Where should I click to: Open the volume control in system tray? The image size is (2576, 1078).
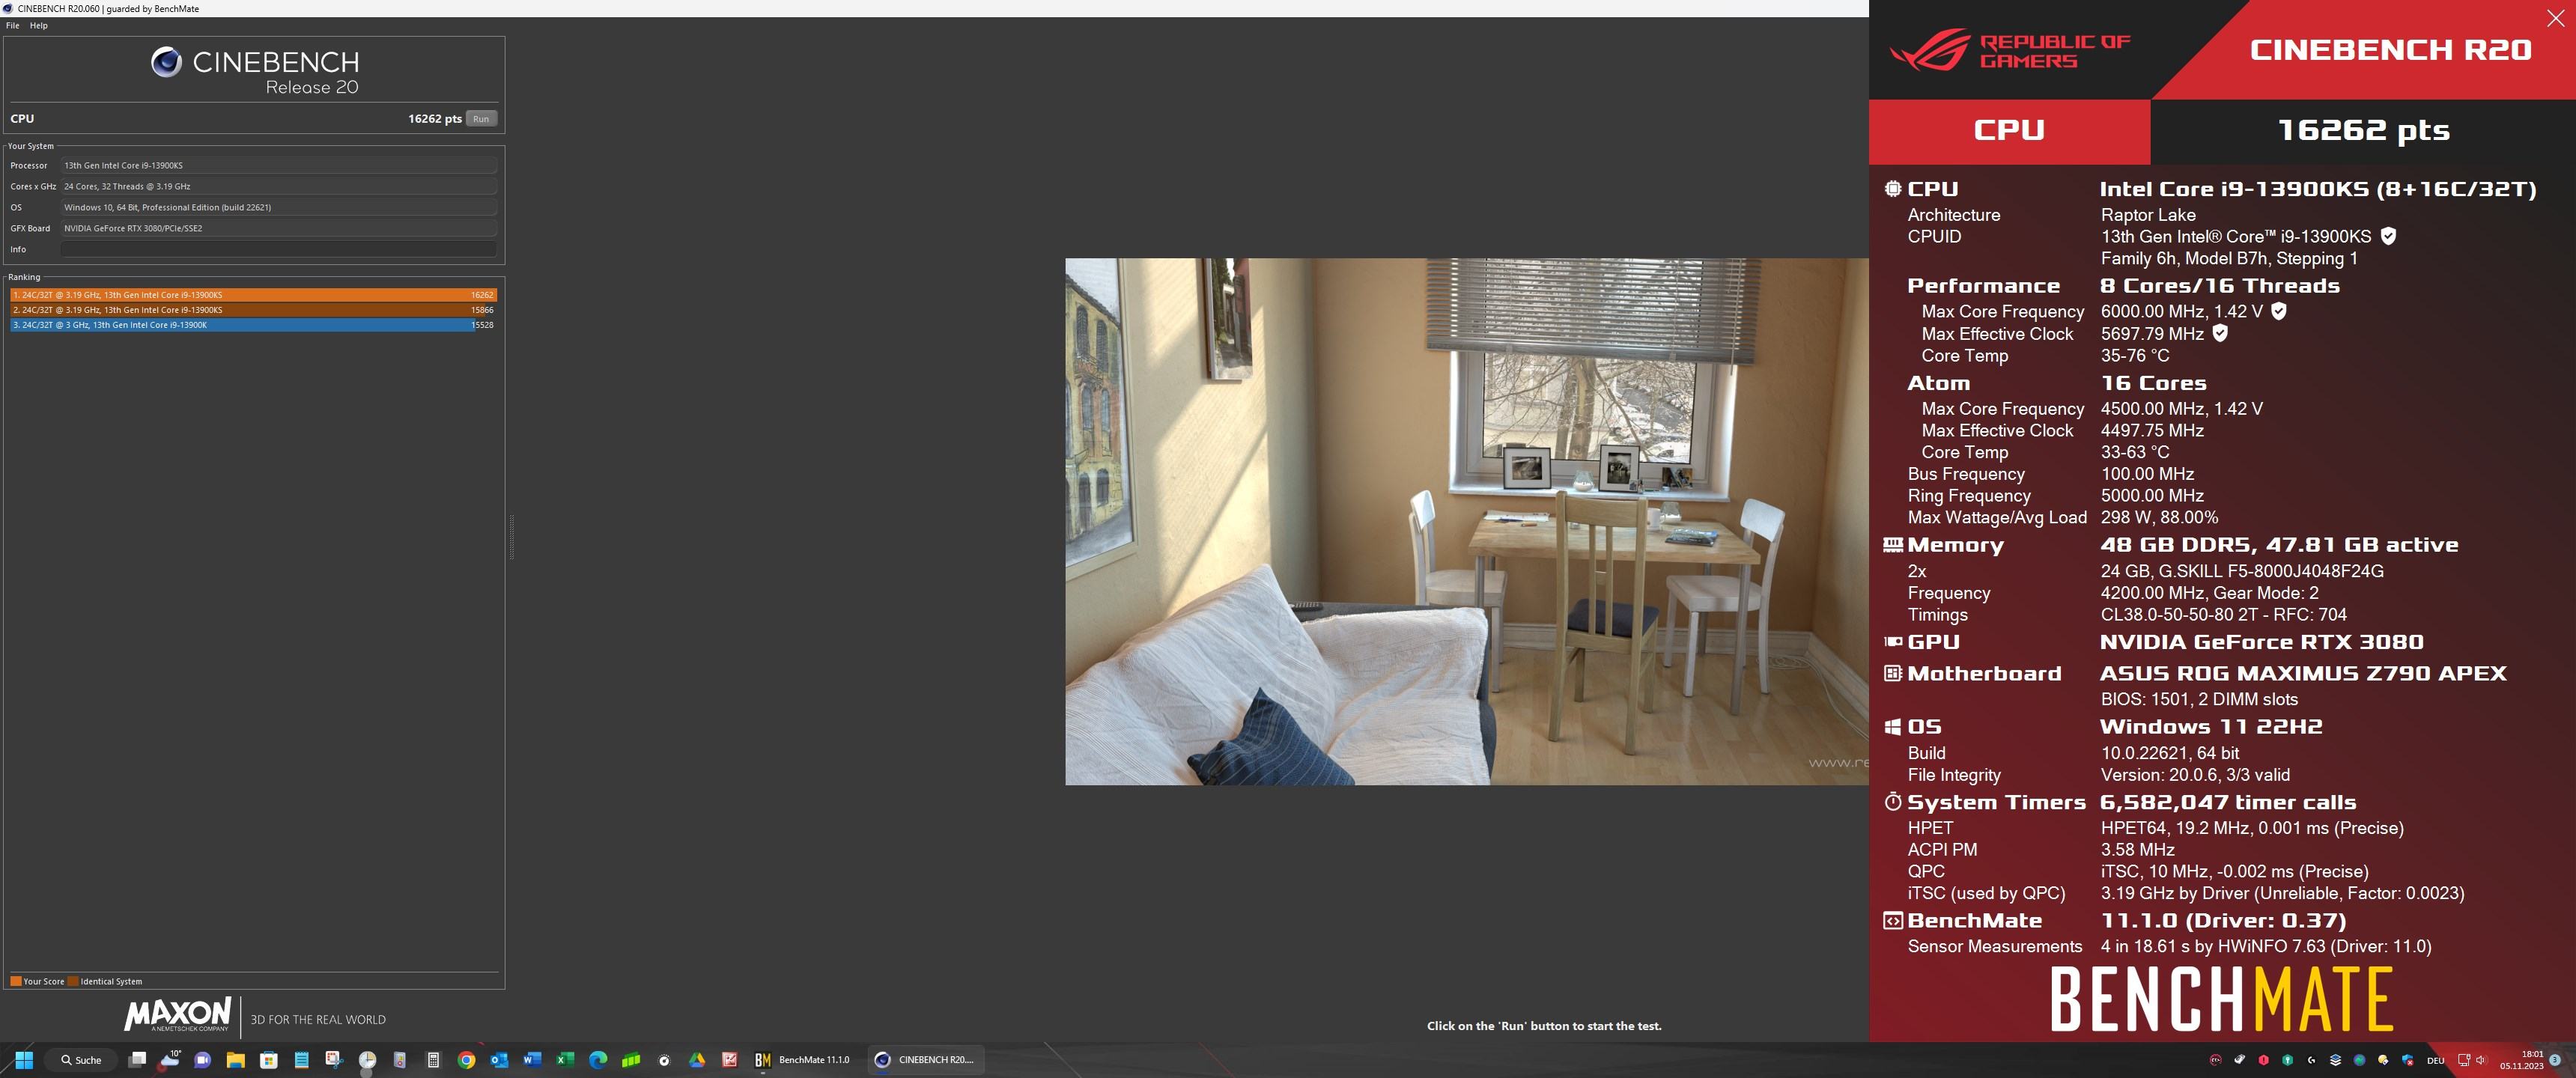pyautogui.click(x=2481, y=1060)
